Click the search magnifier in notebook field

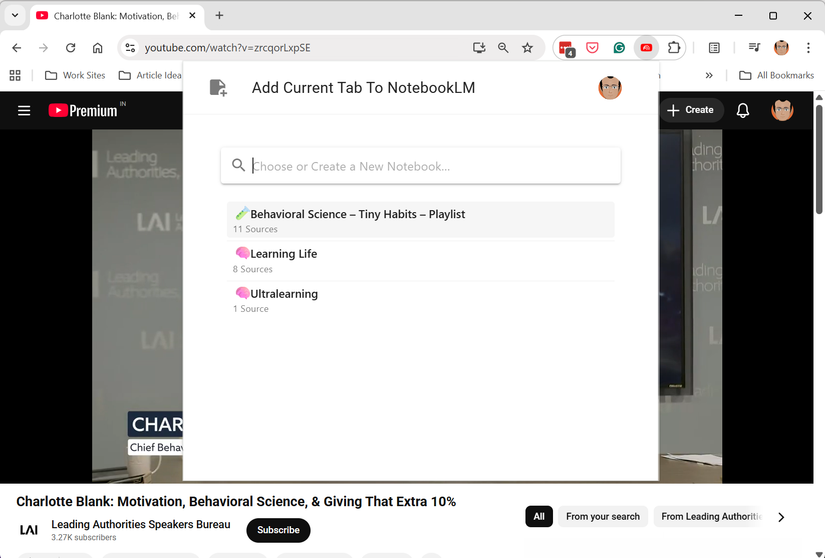[x=238, y=166]
